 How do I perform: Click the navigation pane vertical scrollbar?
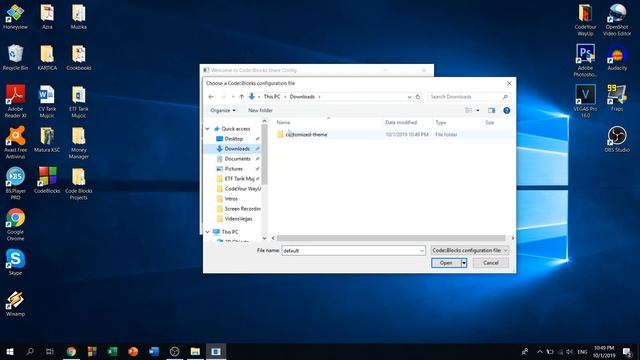(x=264, y=154)
